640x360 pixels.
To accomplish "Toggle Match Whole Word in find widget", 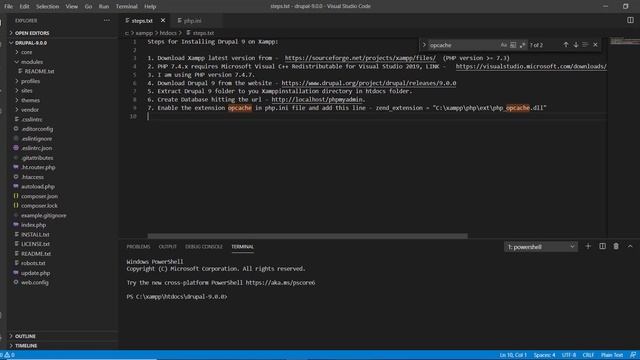I will [513, 45].
